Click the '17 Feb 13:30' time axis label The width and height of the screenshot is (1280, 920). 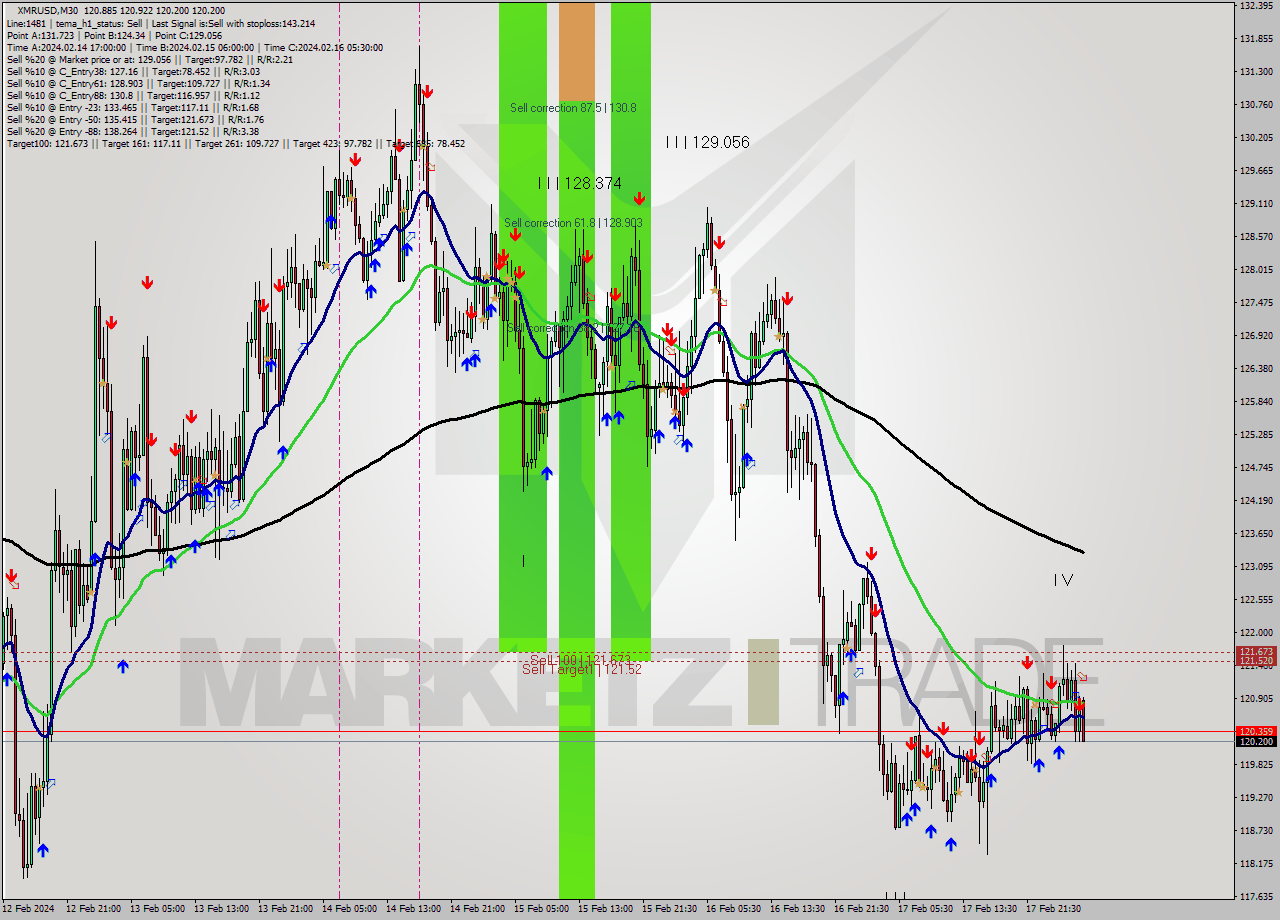[990, 909]
